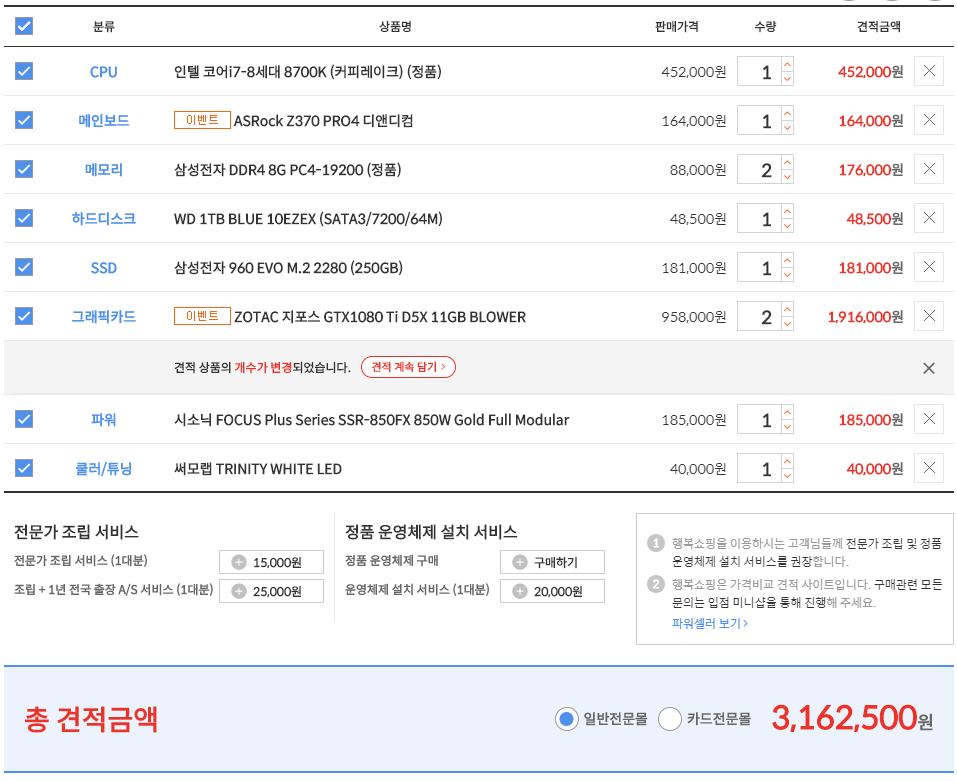Remove the 그래픽카드 row with its X icon
The width and height of the screenshot is (957, 781).
pos(929,316)
